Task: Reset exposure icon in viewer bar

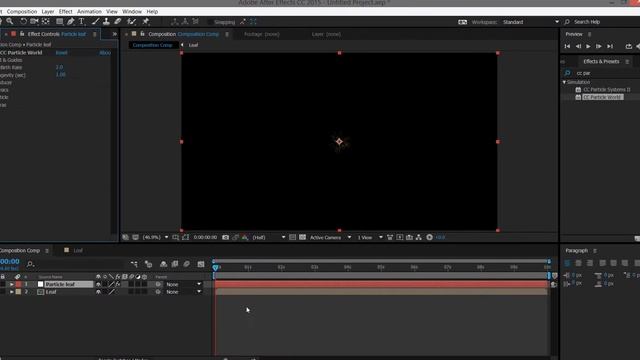Action: pyautogui.click(x=429, y=237)
